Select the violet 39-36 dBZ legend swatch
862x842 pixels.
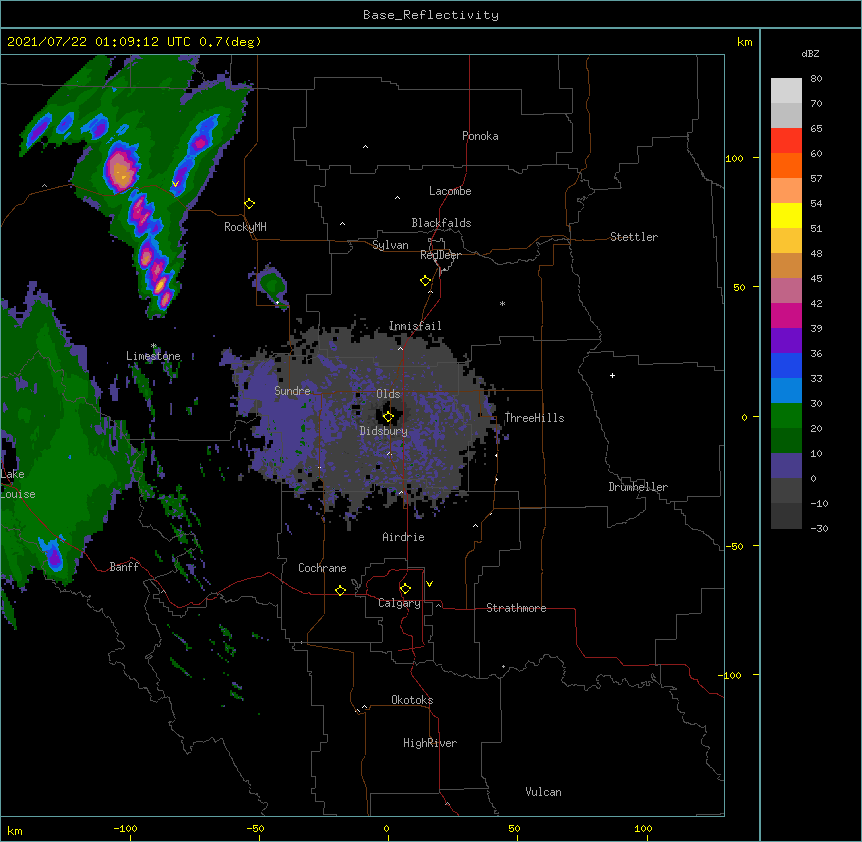[786, 341]
